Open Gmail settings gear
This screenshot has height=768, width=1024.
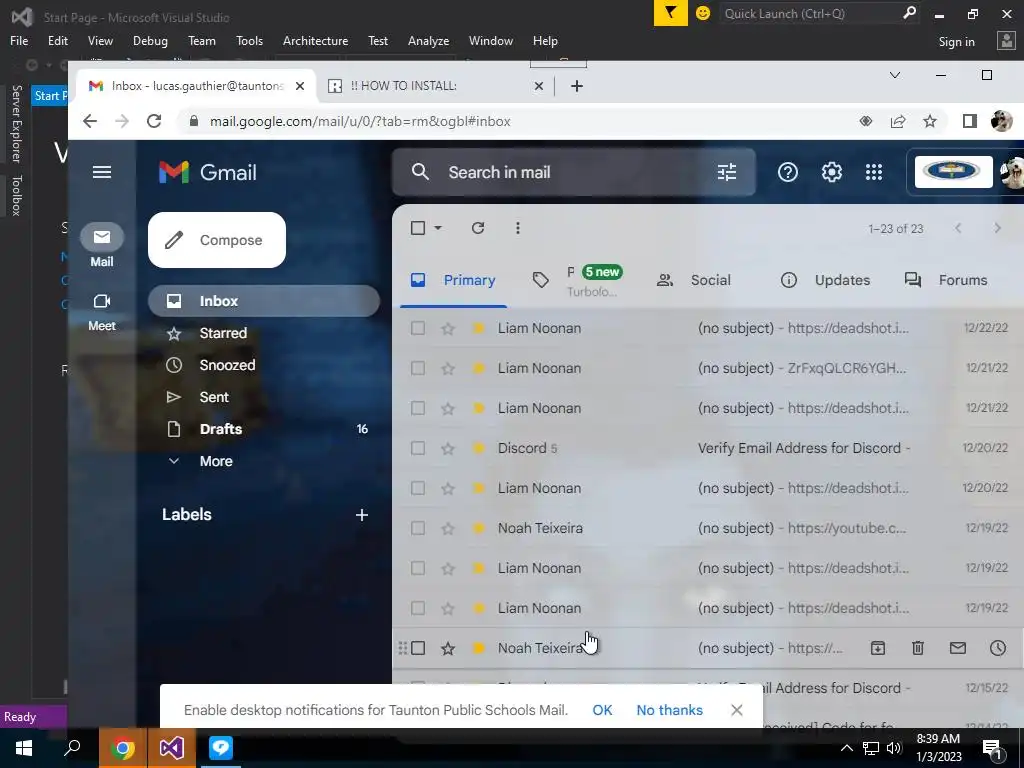click(x=831, y=172)
